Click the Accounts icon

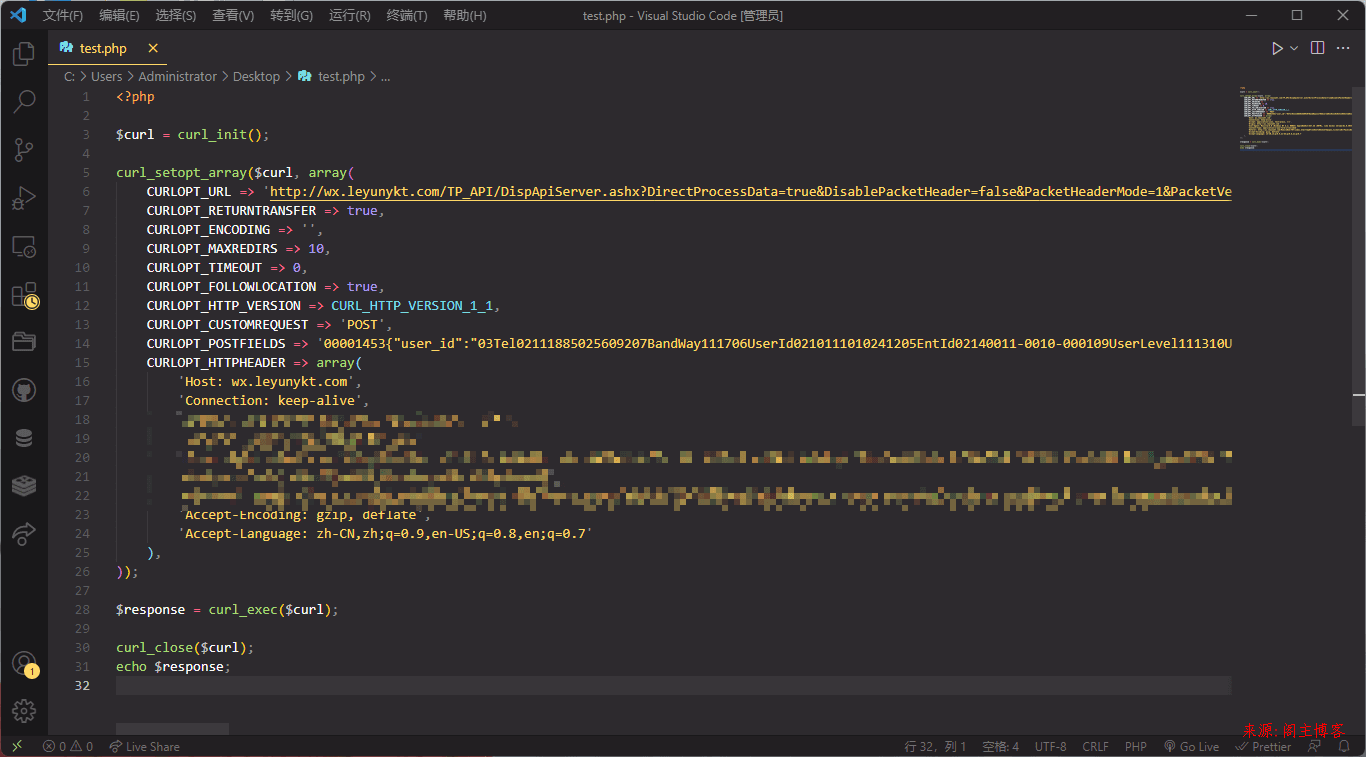pos(24,663)
